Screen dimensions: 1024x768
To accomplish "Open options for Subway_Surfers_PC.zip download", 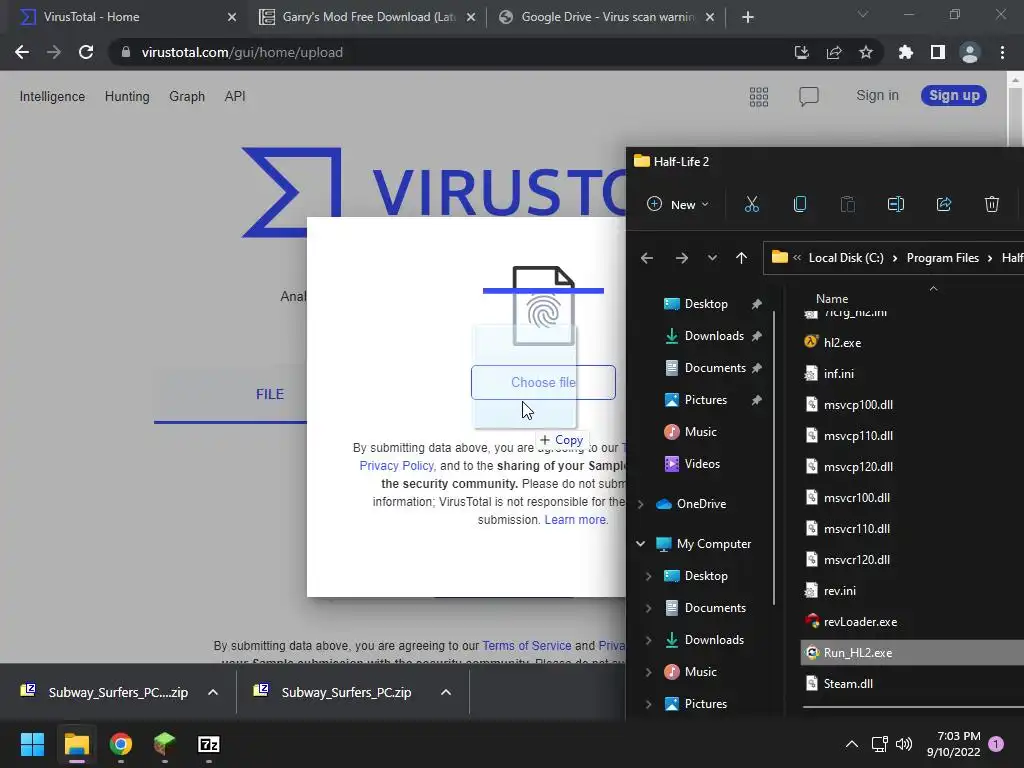I will [x=445, y=692].
